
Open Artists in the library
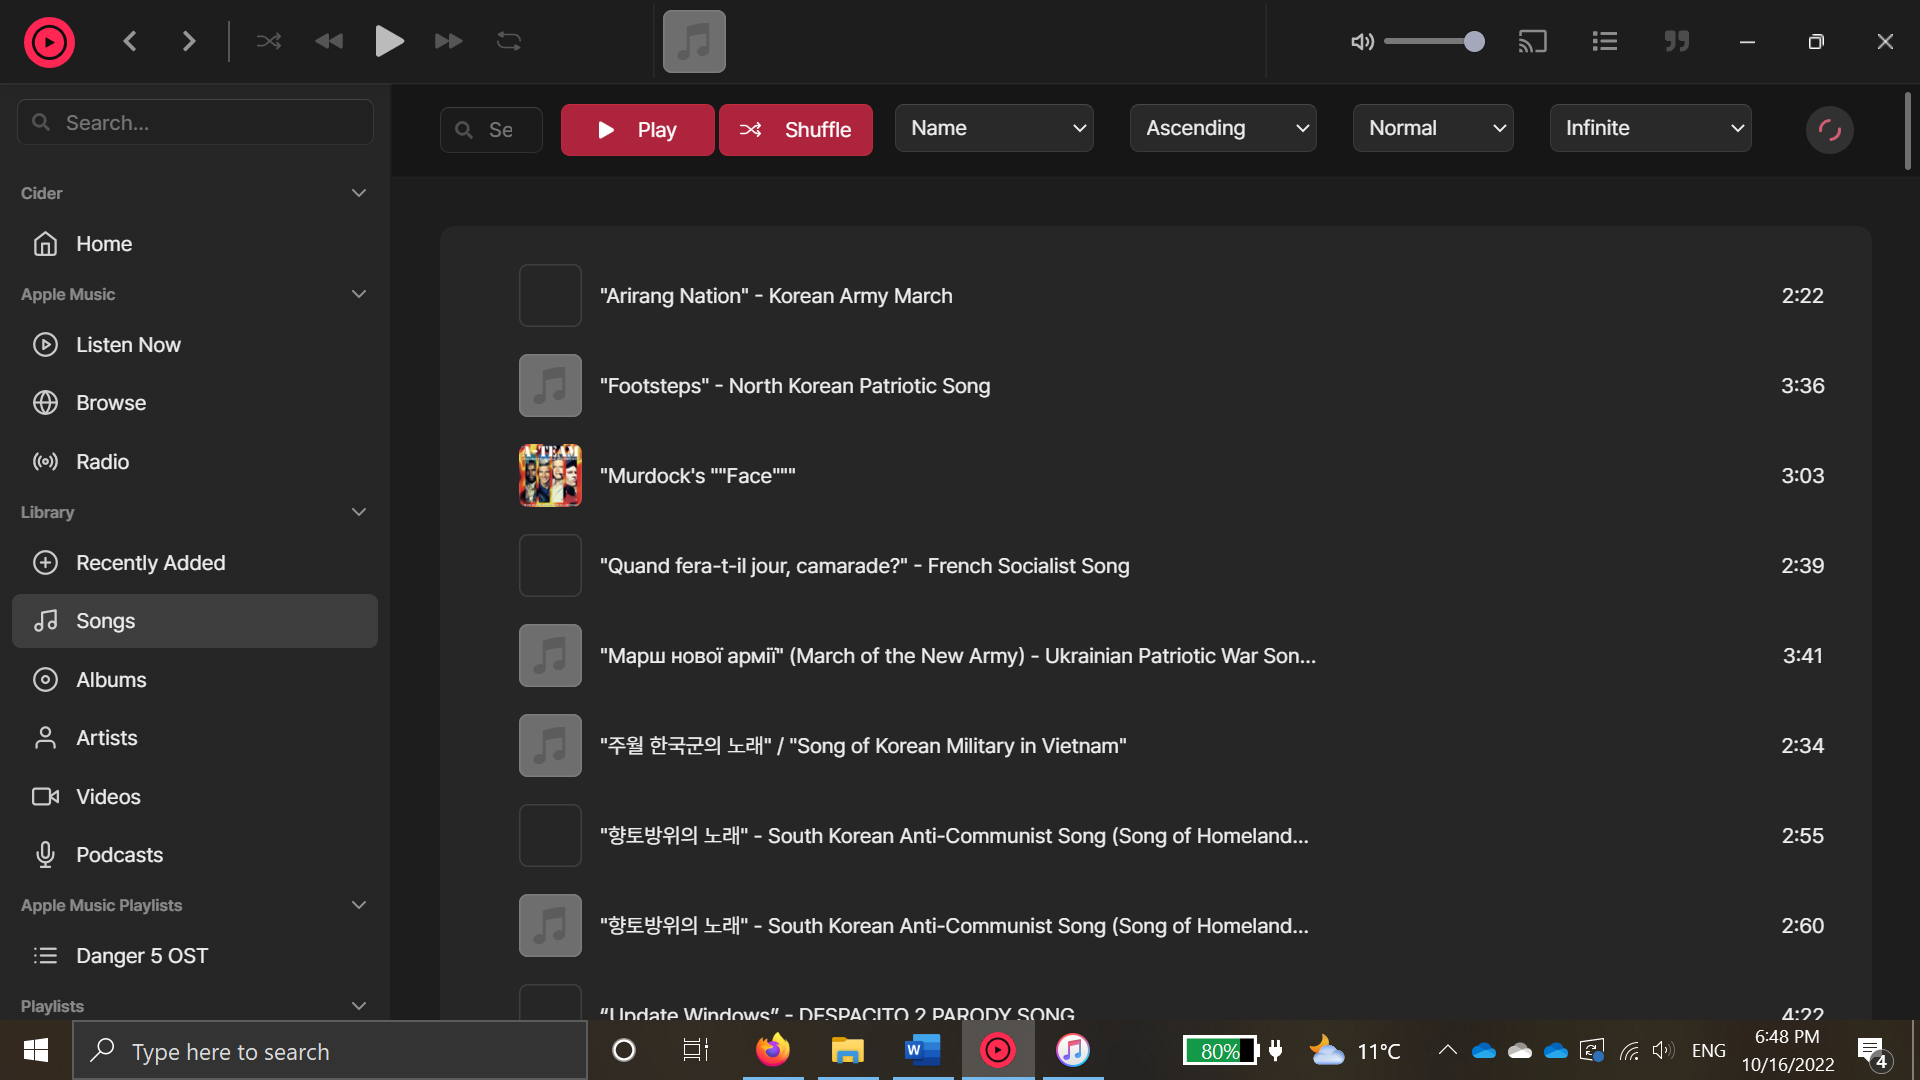coord(195,738)
